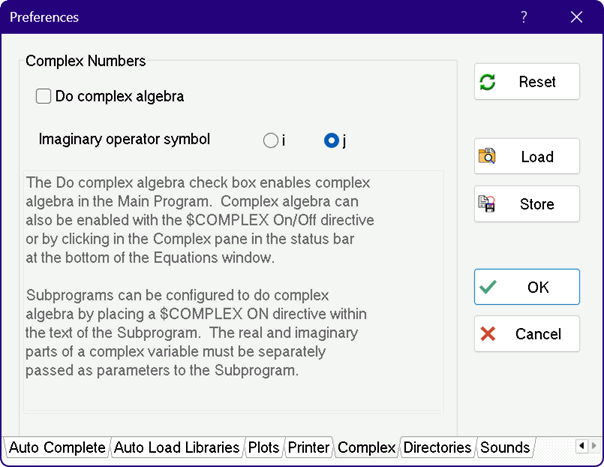Select the Complex tab
Viewport: 604px width, 467px height.
[x=366, y=447]
